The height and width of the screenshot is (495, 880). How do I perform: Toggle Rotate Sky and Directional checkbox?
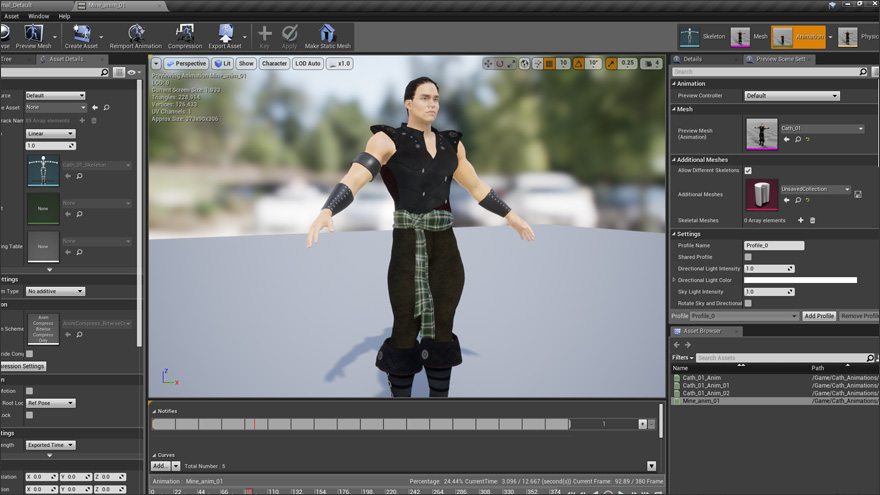click(748, 303)
